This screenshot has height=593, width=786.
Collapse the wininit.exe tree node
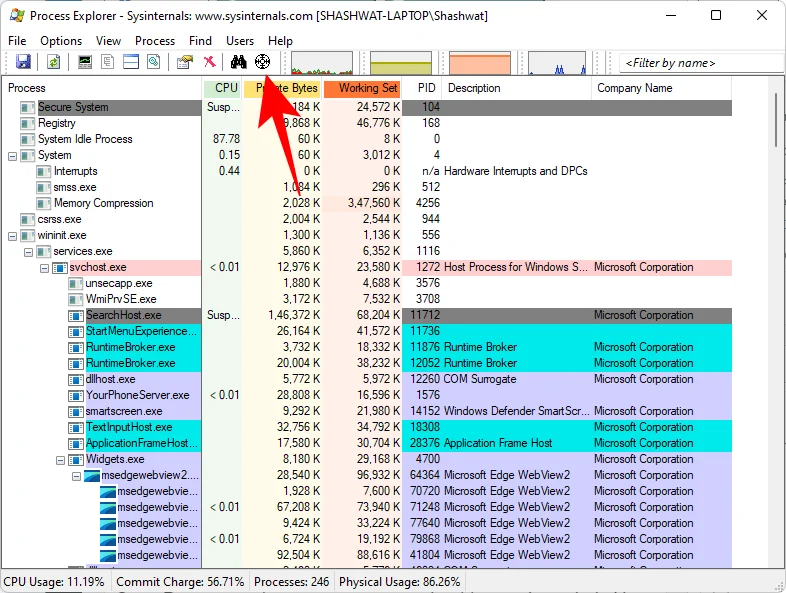[x=12, y=235]
